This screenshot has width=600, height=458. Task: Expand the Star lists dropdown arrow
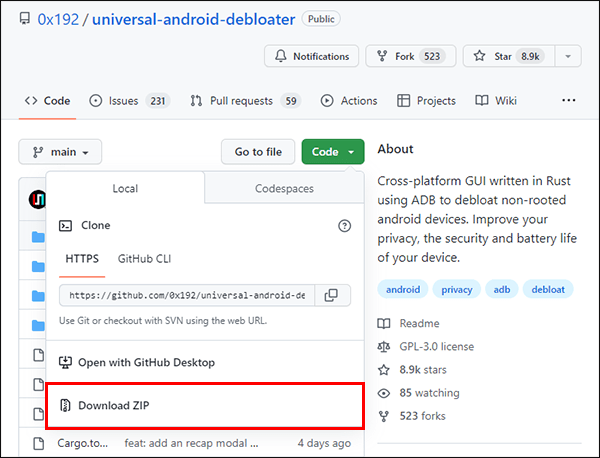pos(568,56)
